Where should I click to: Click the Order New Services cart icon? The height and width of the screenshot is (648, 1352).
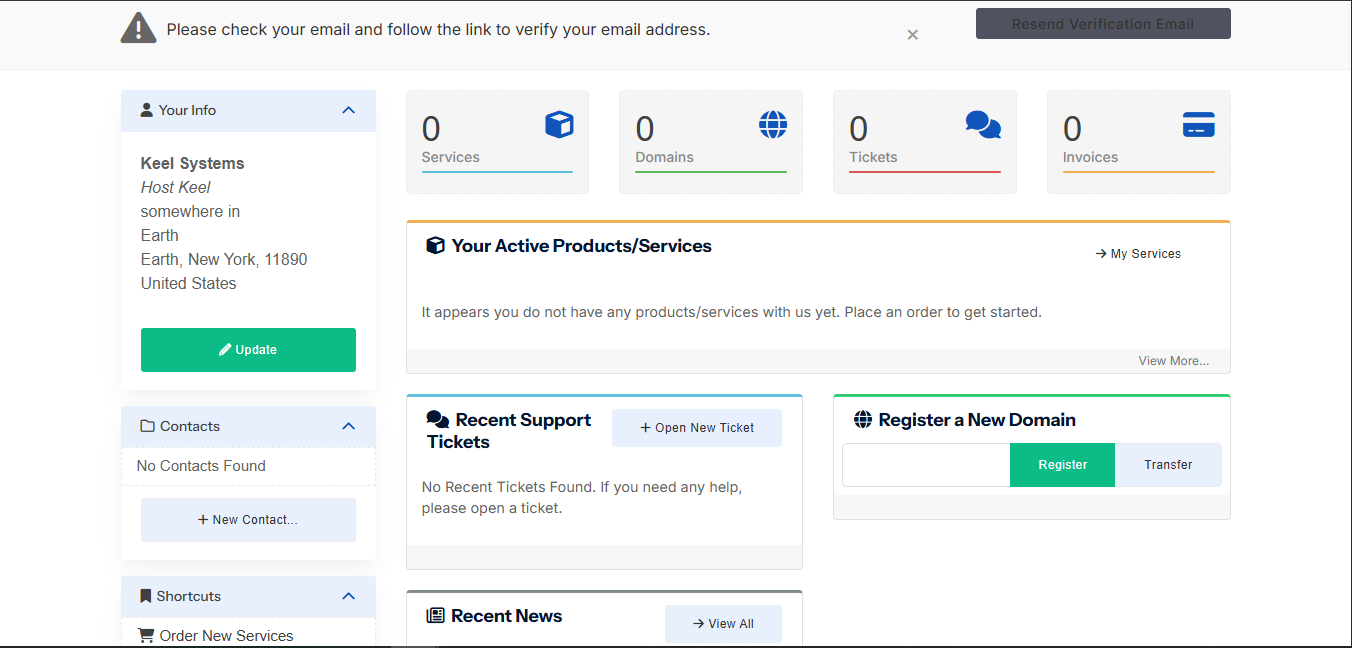pos(146,636)
